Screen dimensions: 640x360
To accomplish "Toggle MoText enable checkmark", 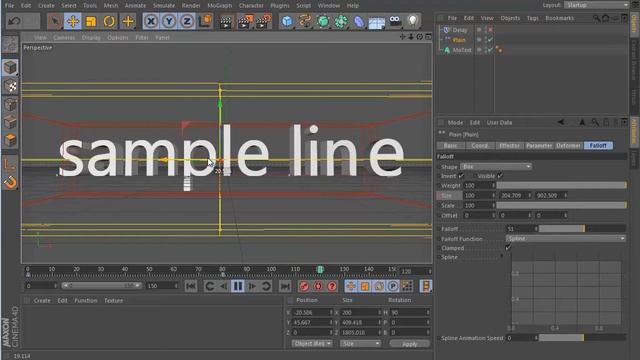I will pyautogui.click(x=490, y=50).
